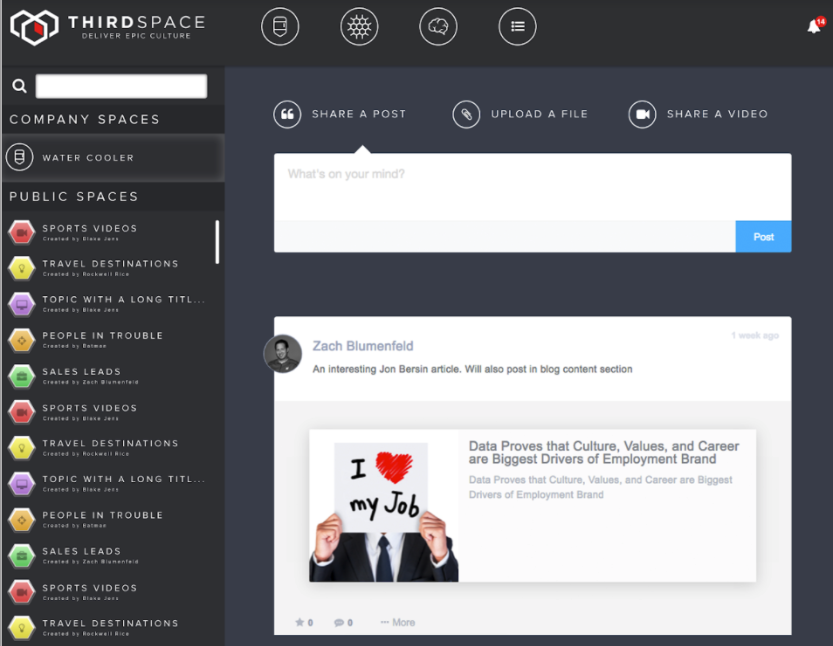Viewport: 833px width, 646px height.
Task: Click the blue Post button
Action: 763,236
